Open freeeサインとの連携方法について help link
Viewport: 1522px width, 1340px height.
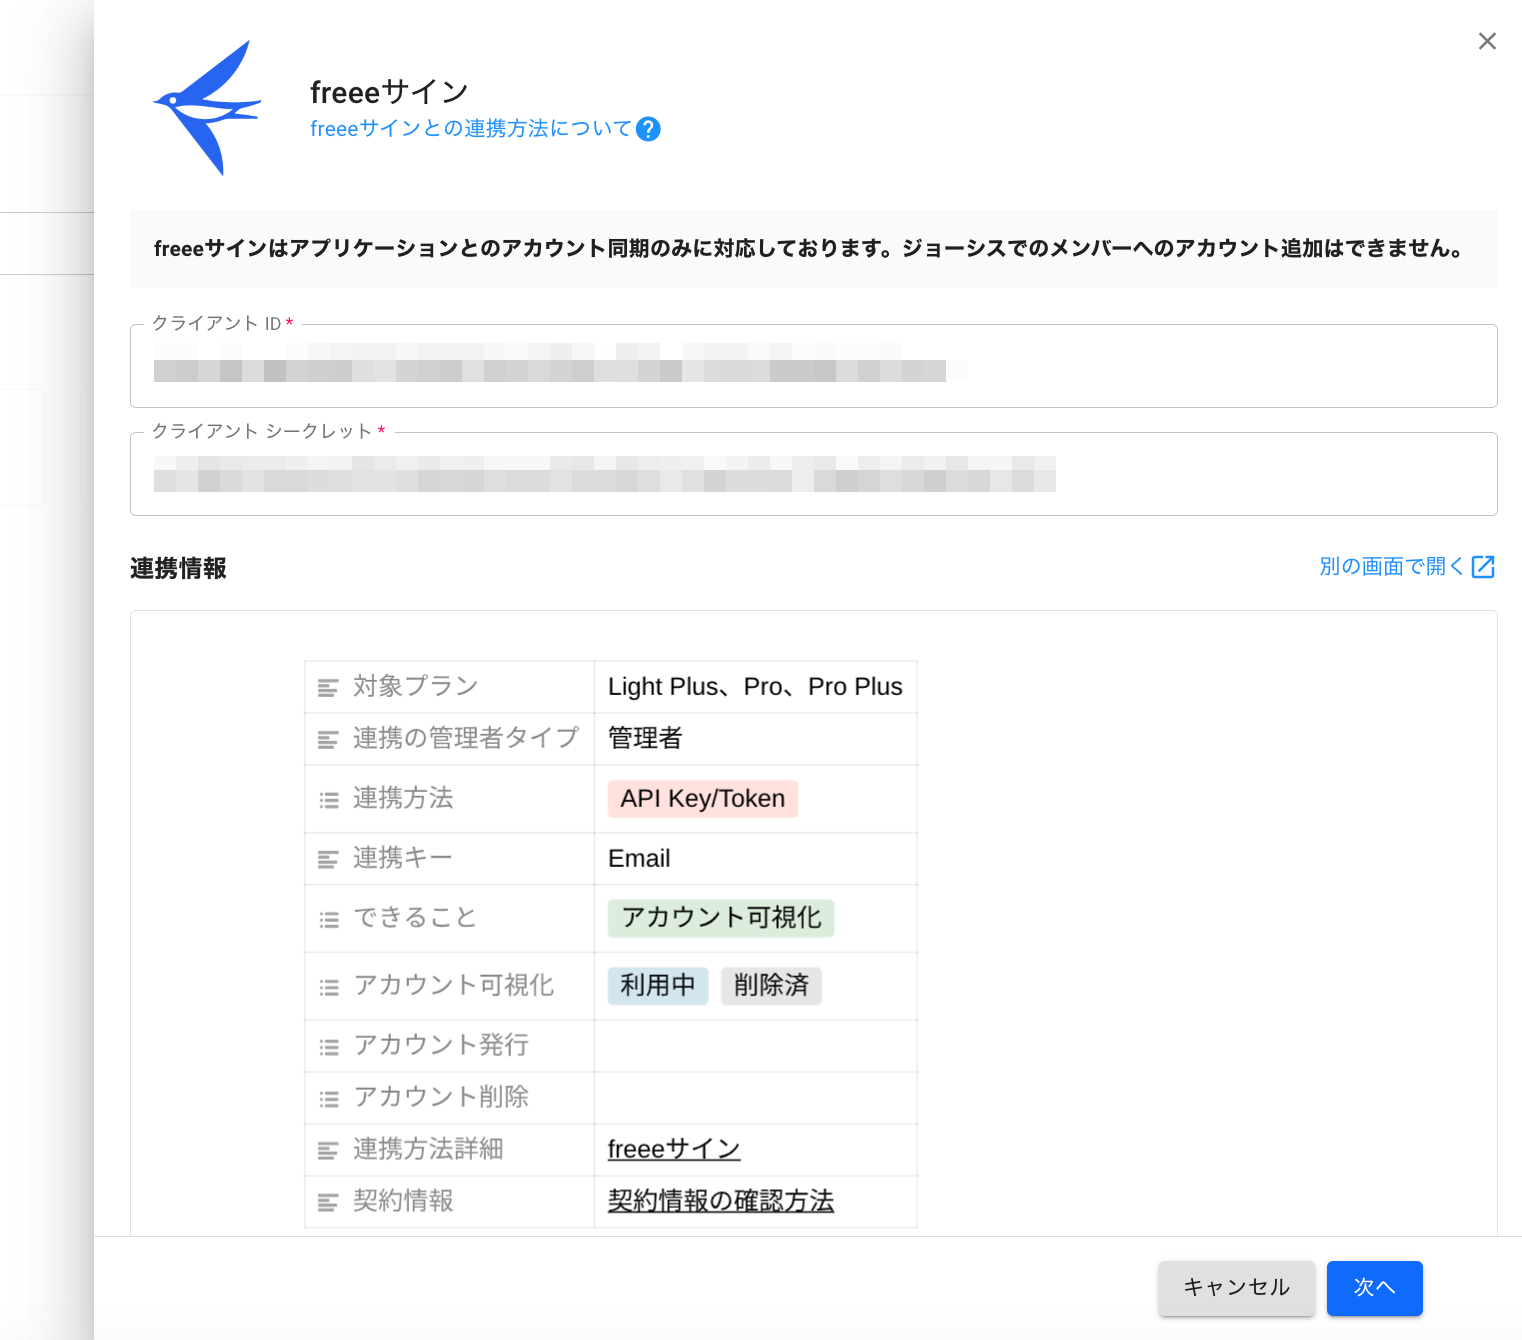(470, 129)
